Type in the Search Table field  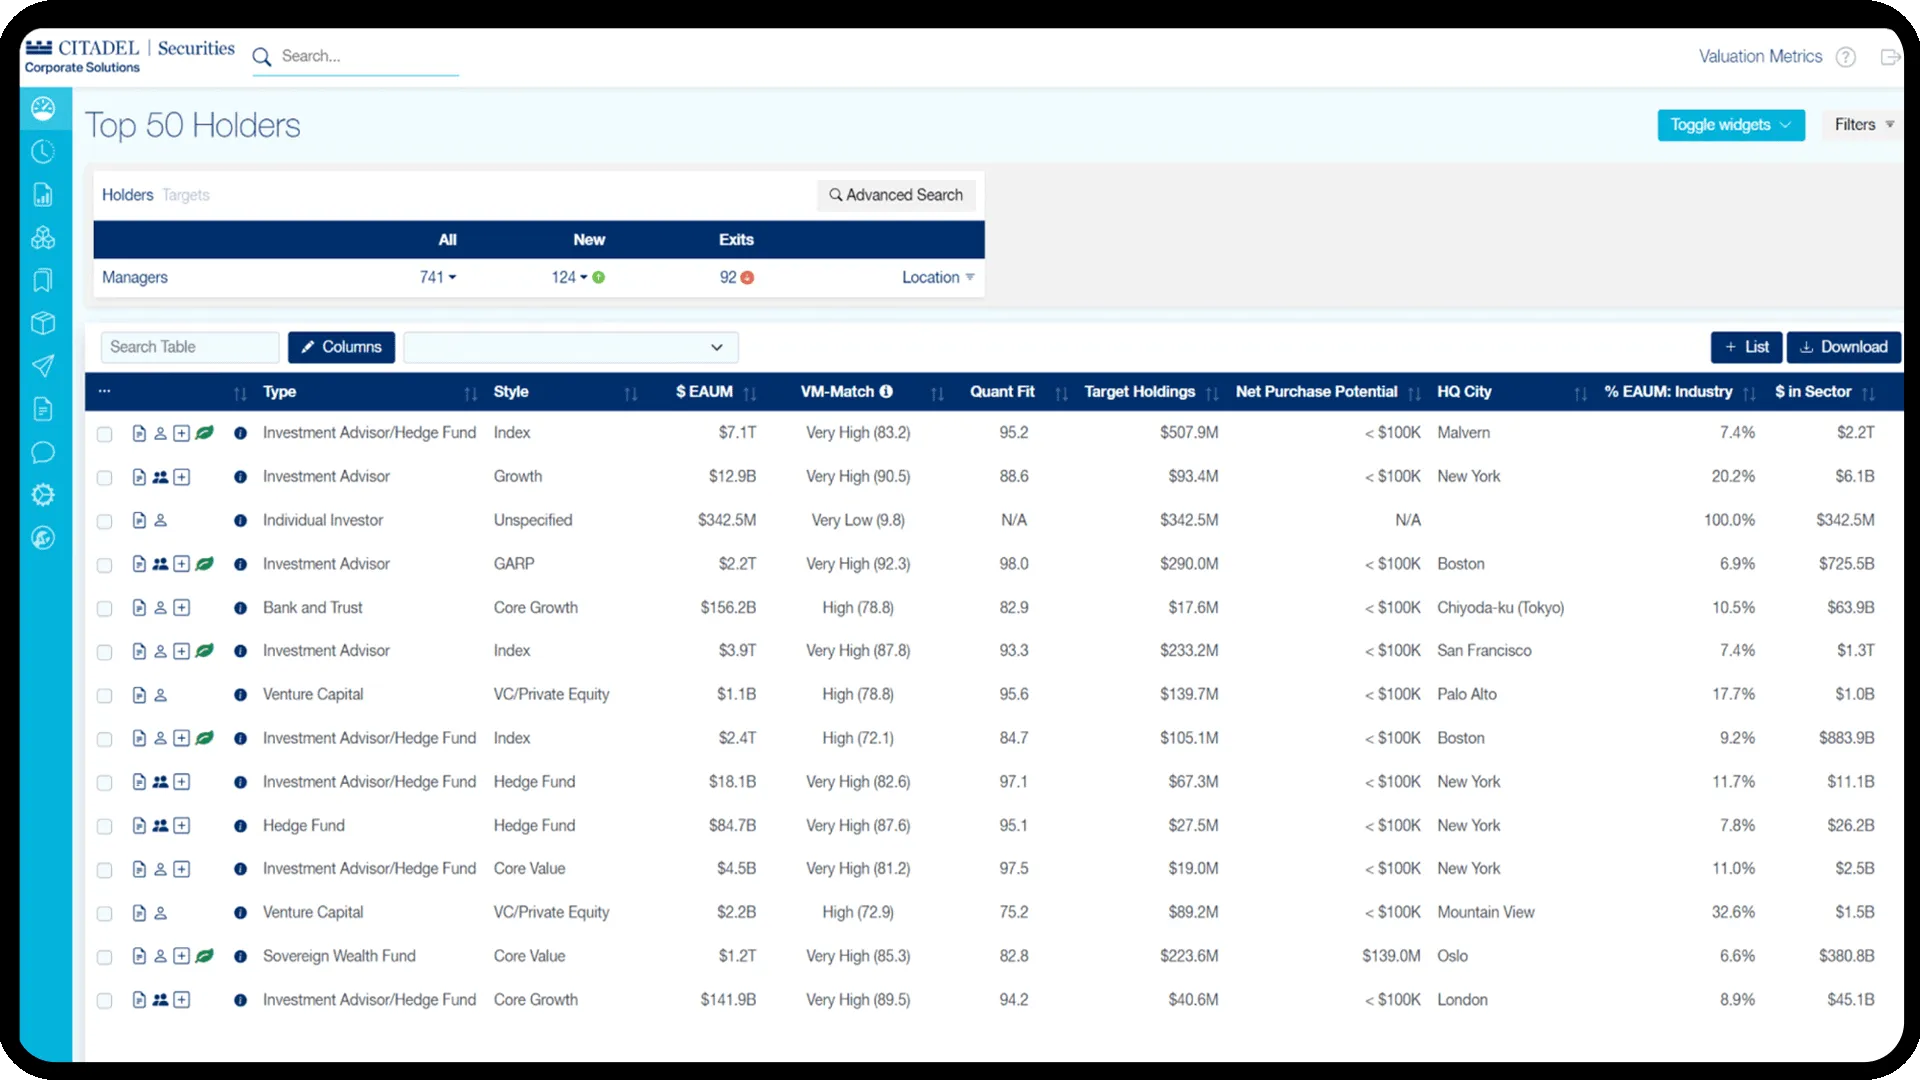(189, 347)
